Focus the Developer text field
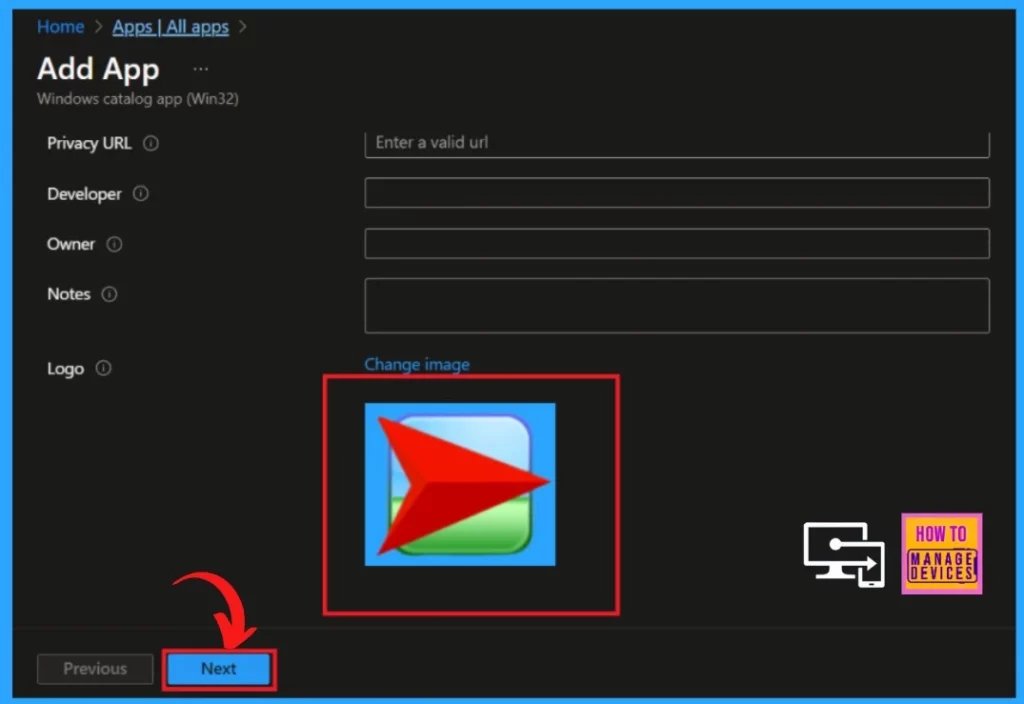1024x704 pixels. point(677,193)
